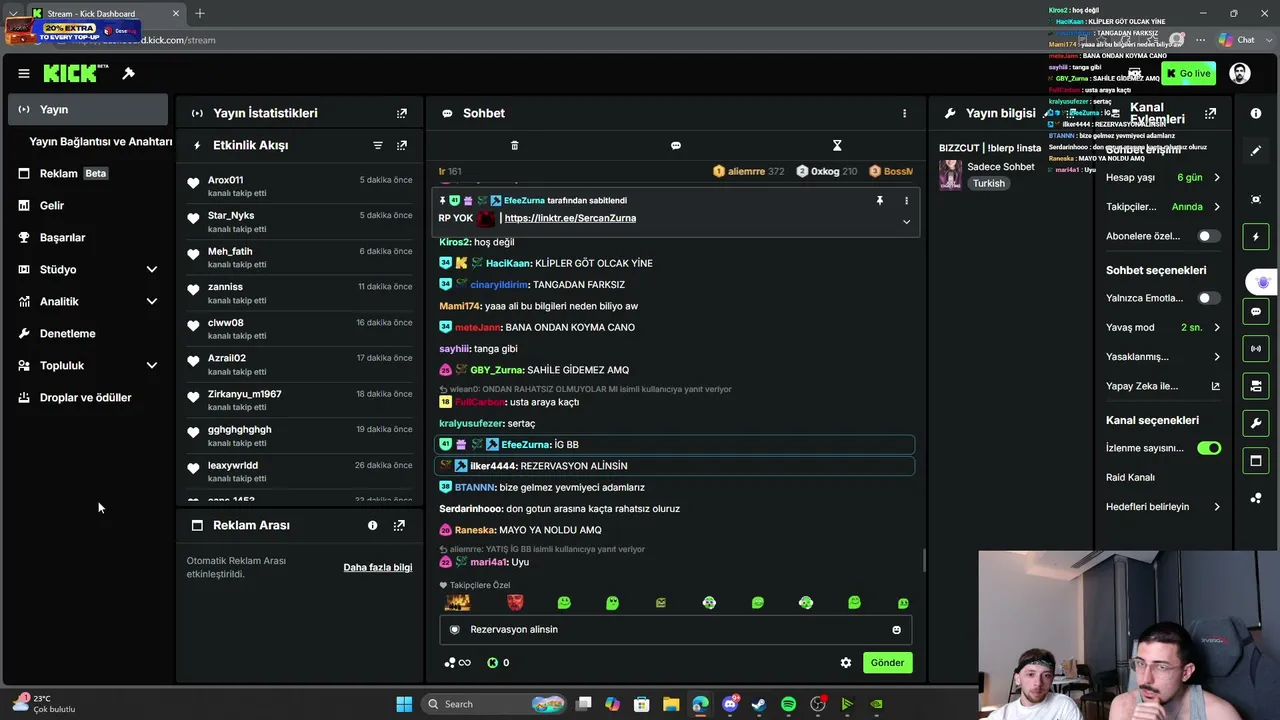Select Yayın in the left sidebar
The width and height of the screenshot is (1280, 720).
(x=88, y=109)
